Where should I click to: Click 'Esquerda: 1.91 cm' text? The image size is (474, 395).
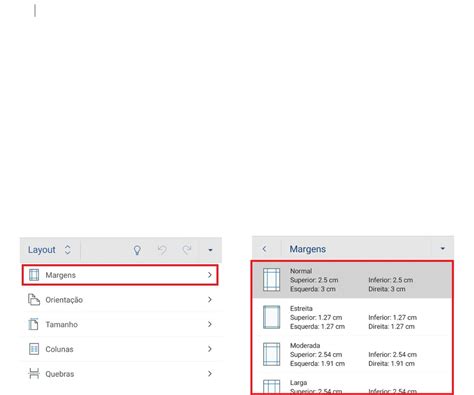(317, 363)
